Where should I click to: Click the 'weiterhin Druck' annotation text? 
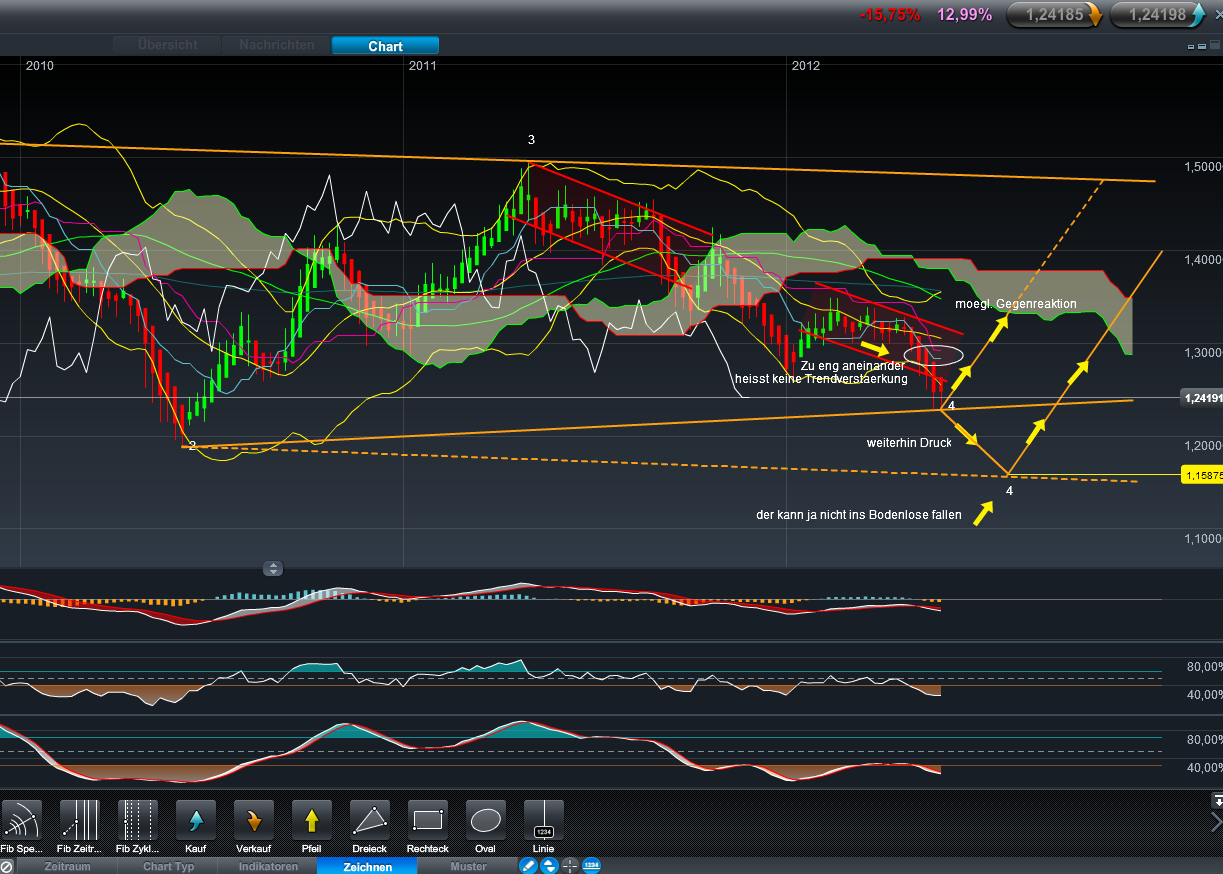tap(909, 442)
